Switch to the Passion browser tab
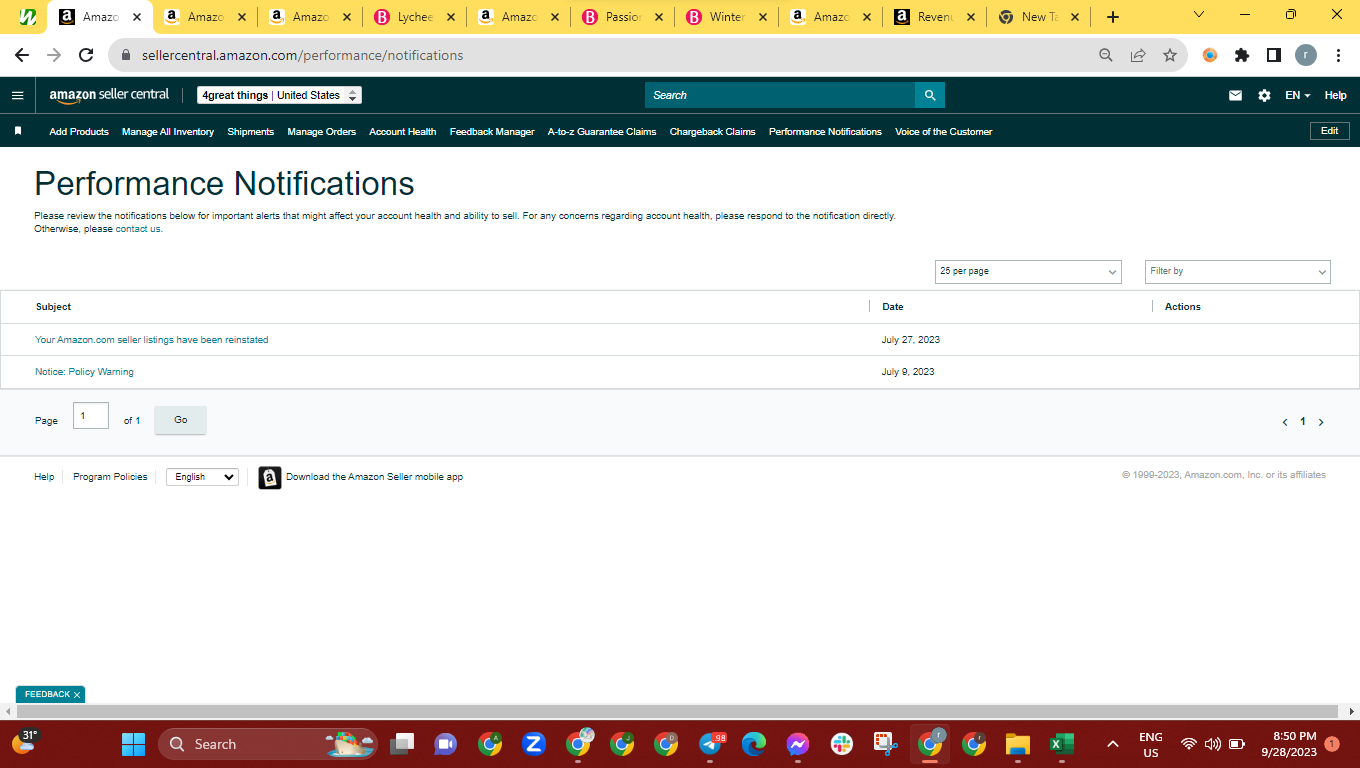 (622, 17)
